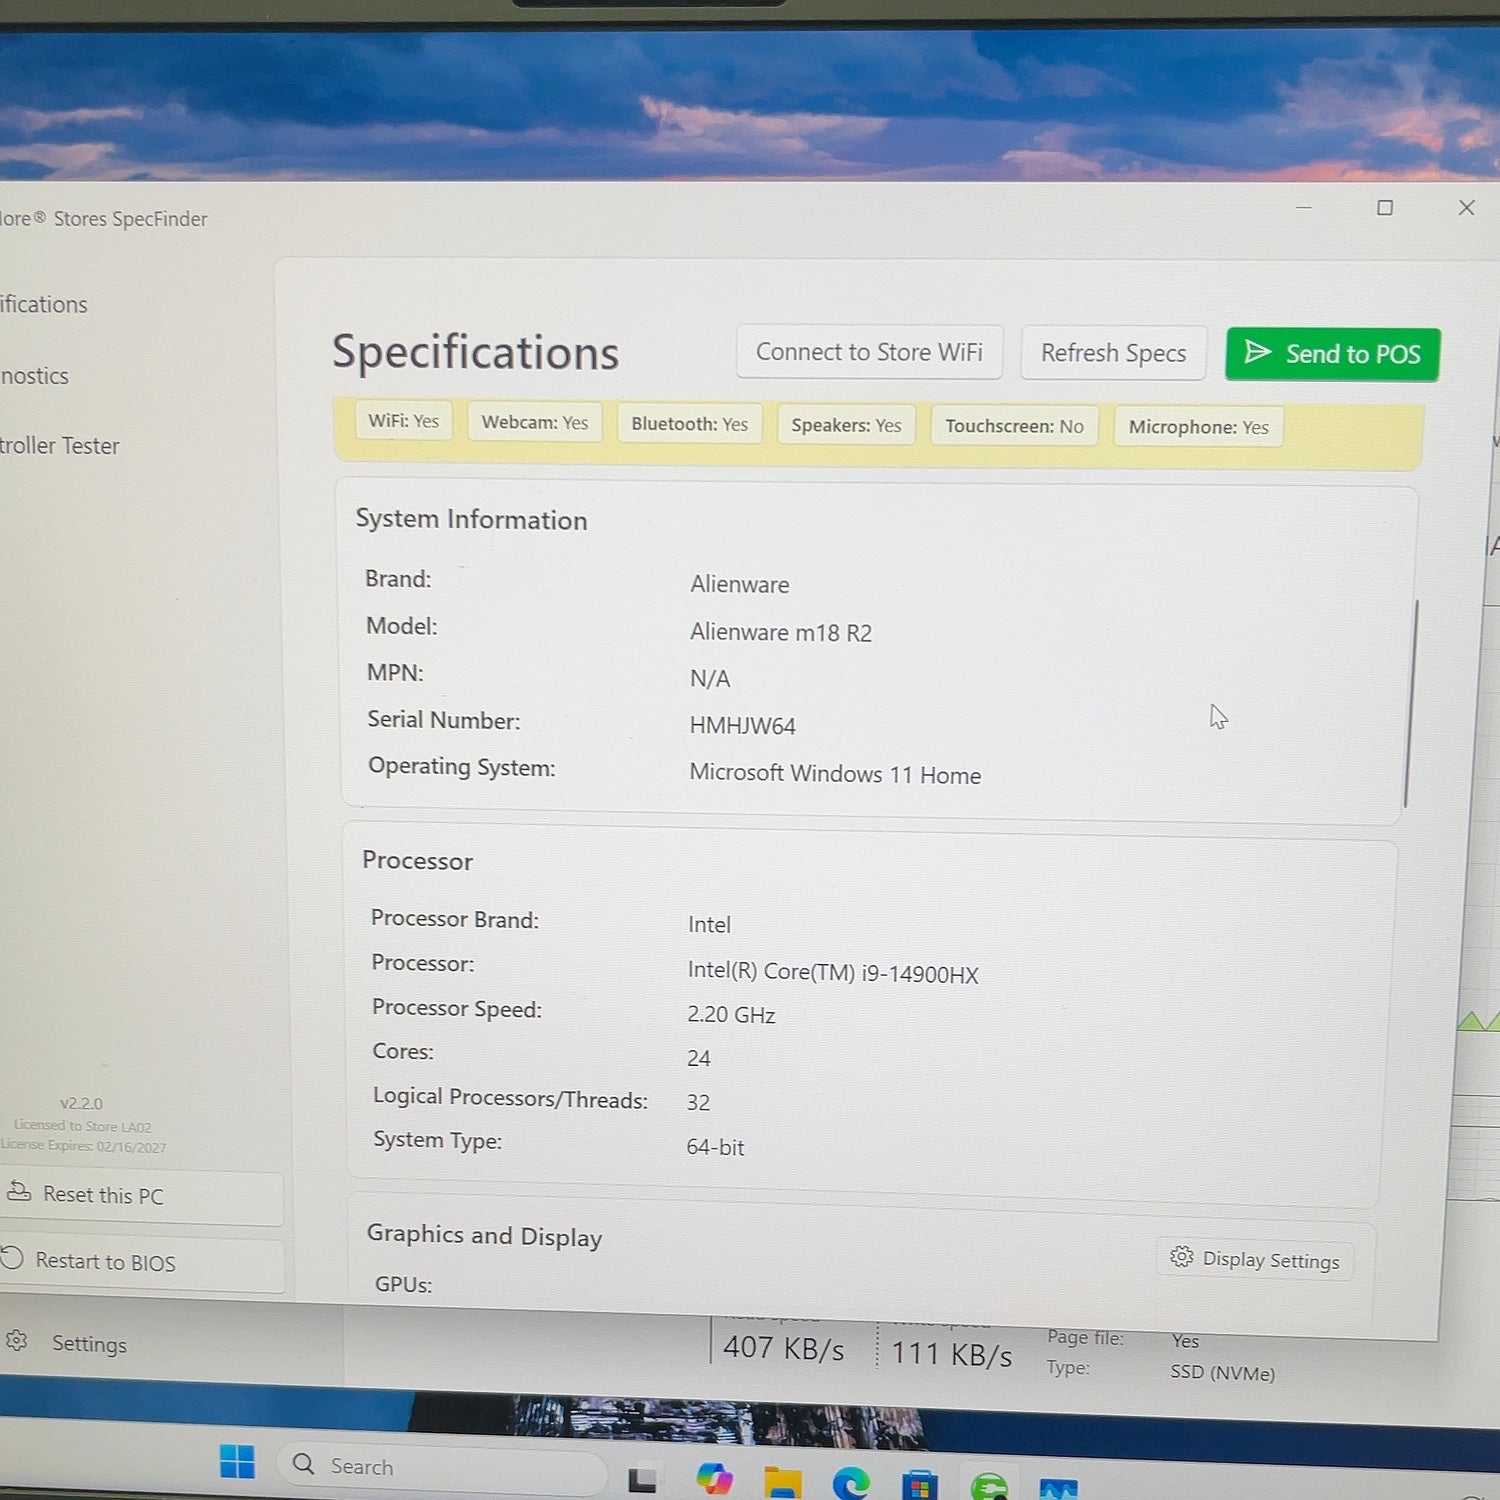1500x1500 pixels.
Task: Click Connect to Store WiFi button
Action: pyautogui.click(x=869, y=352)
